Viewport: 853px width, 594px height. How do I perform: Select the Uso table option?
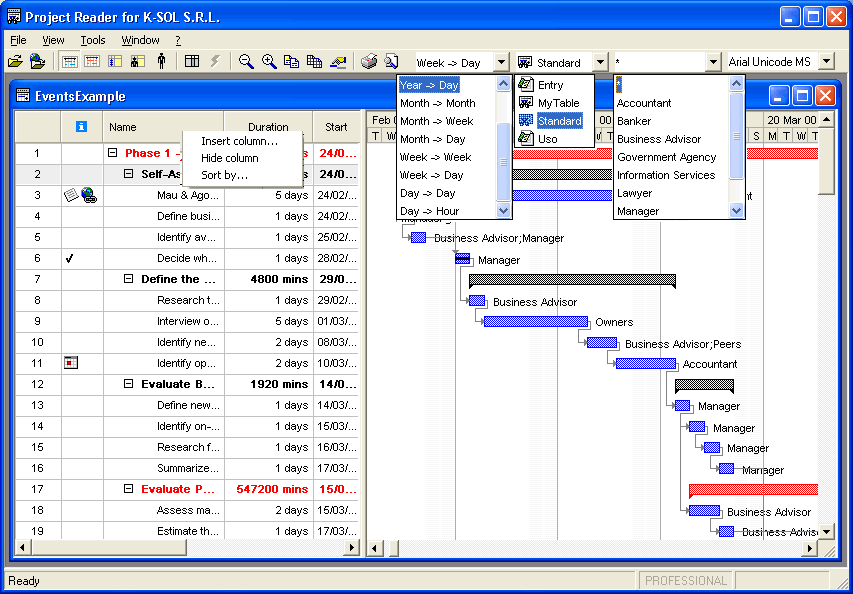(547, 139)
